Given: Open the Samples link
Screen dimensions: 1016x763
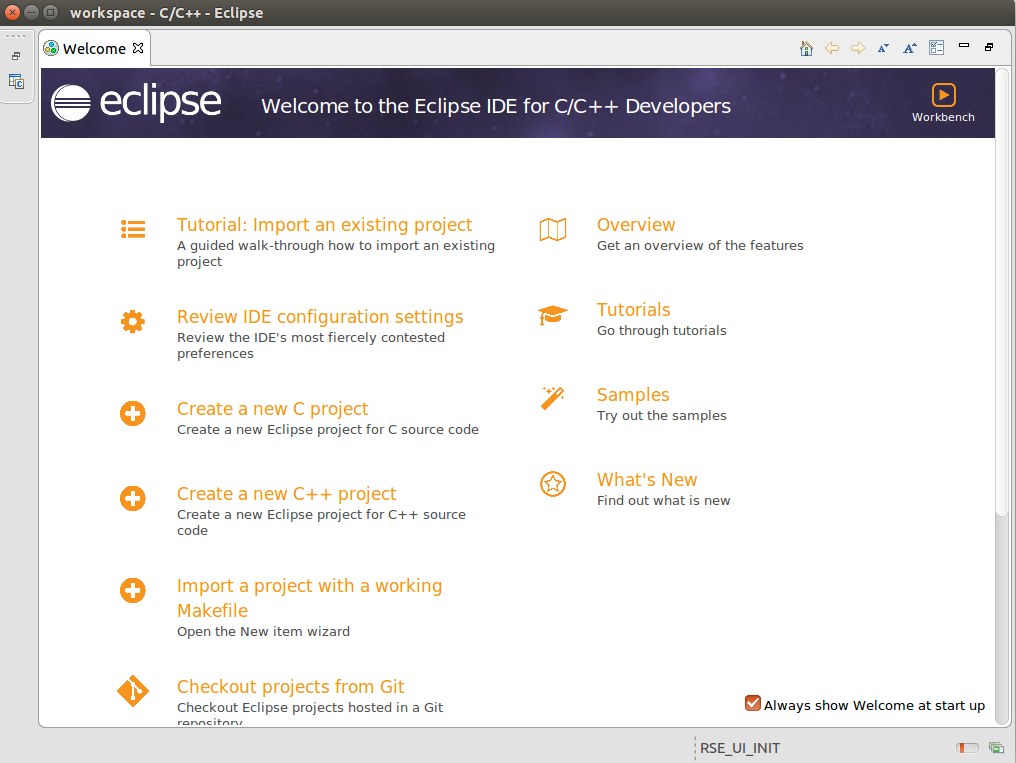Looking at the screenshot, I should (x=633, y=394).
